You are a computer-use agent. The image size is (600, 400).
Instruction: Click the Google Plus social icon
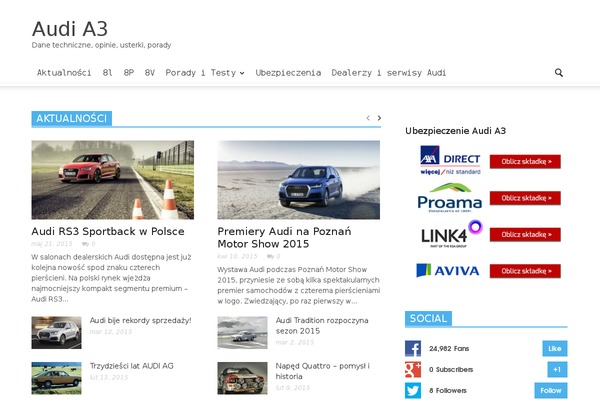413,370
